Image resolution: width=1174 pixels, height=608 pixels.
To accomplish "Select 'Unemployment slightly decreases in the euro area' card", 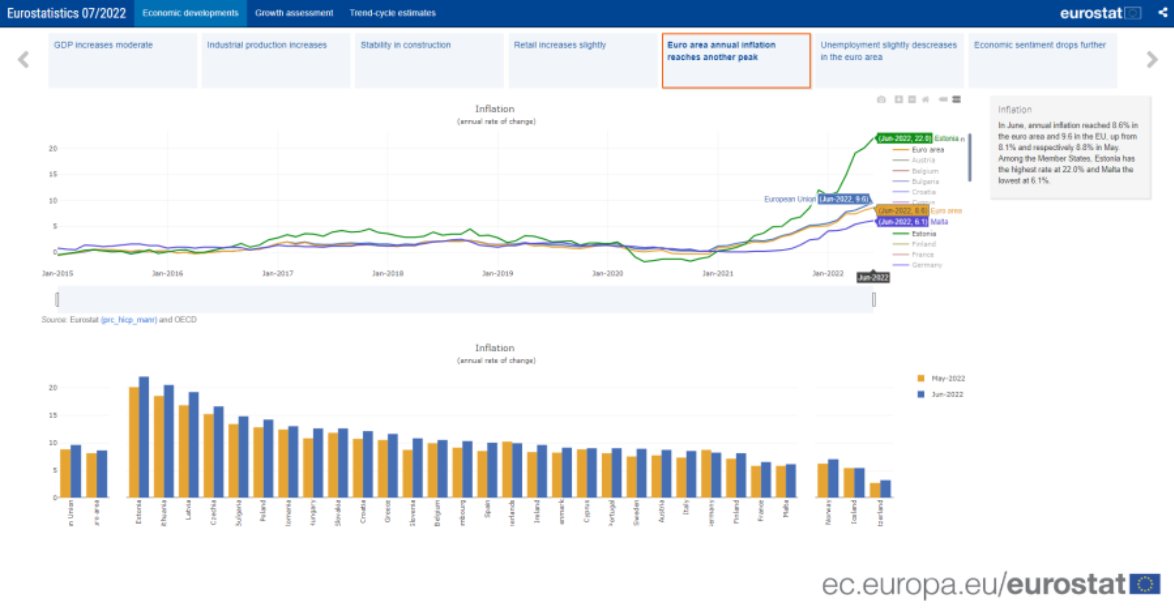I will point(889,61).
